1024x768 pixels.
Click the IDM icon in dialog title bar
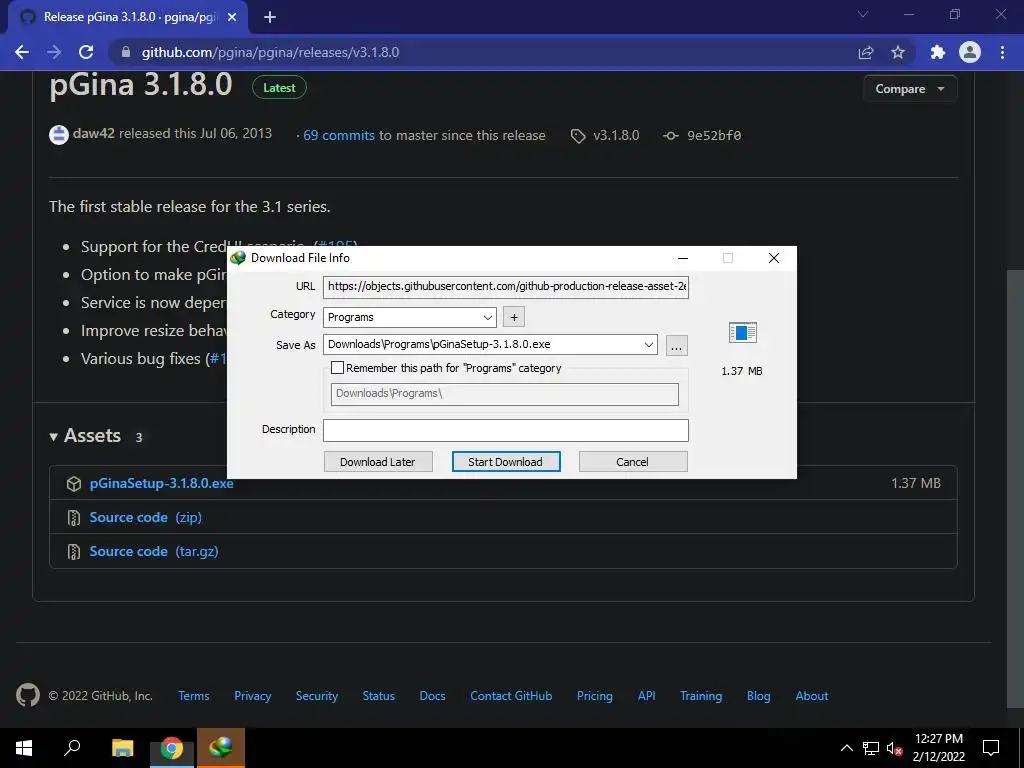238,258
